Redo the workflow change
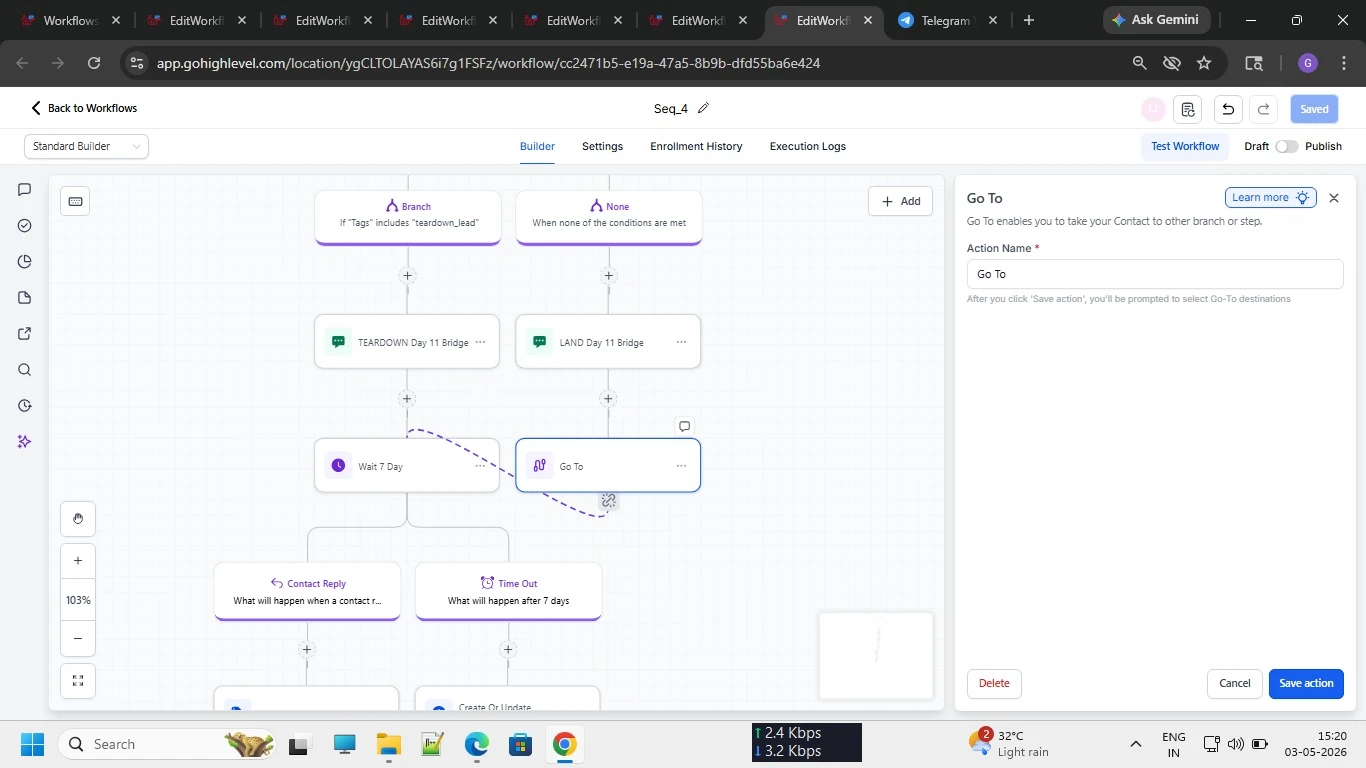This screenshot has width=1366, height=768. pos(1264,109)
